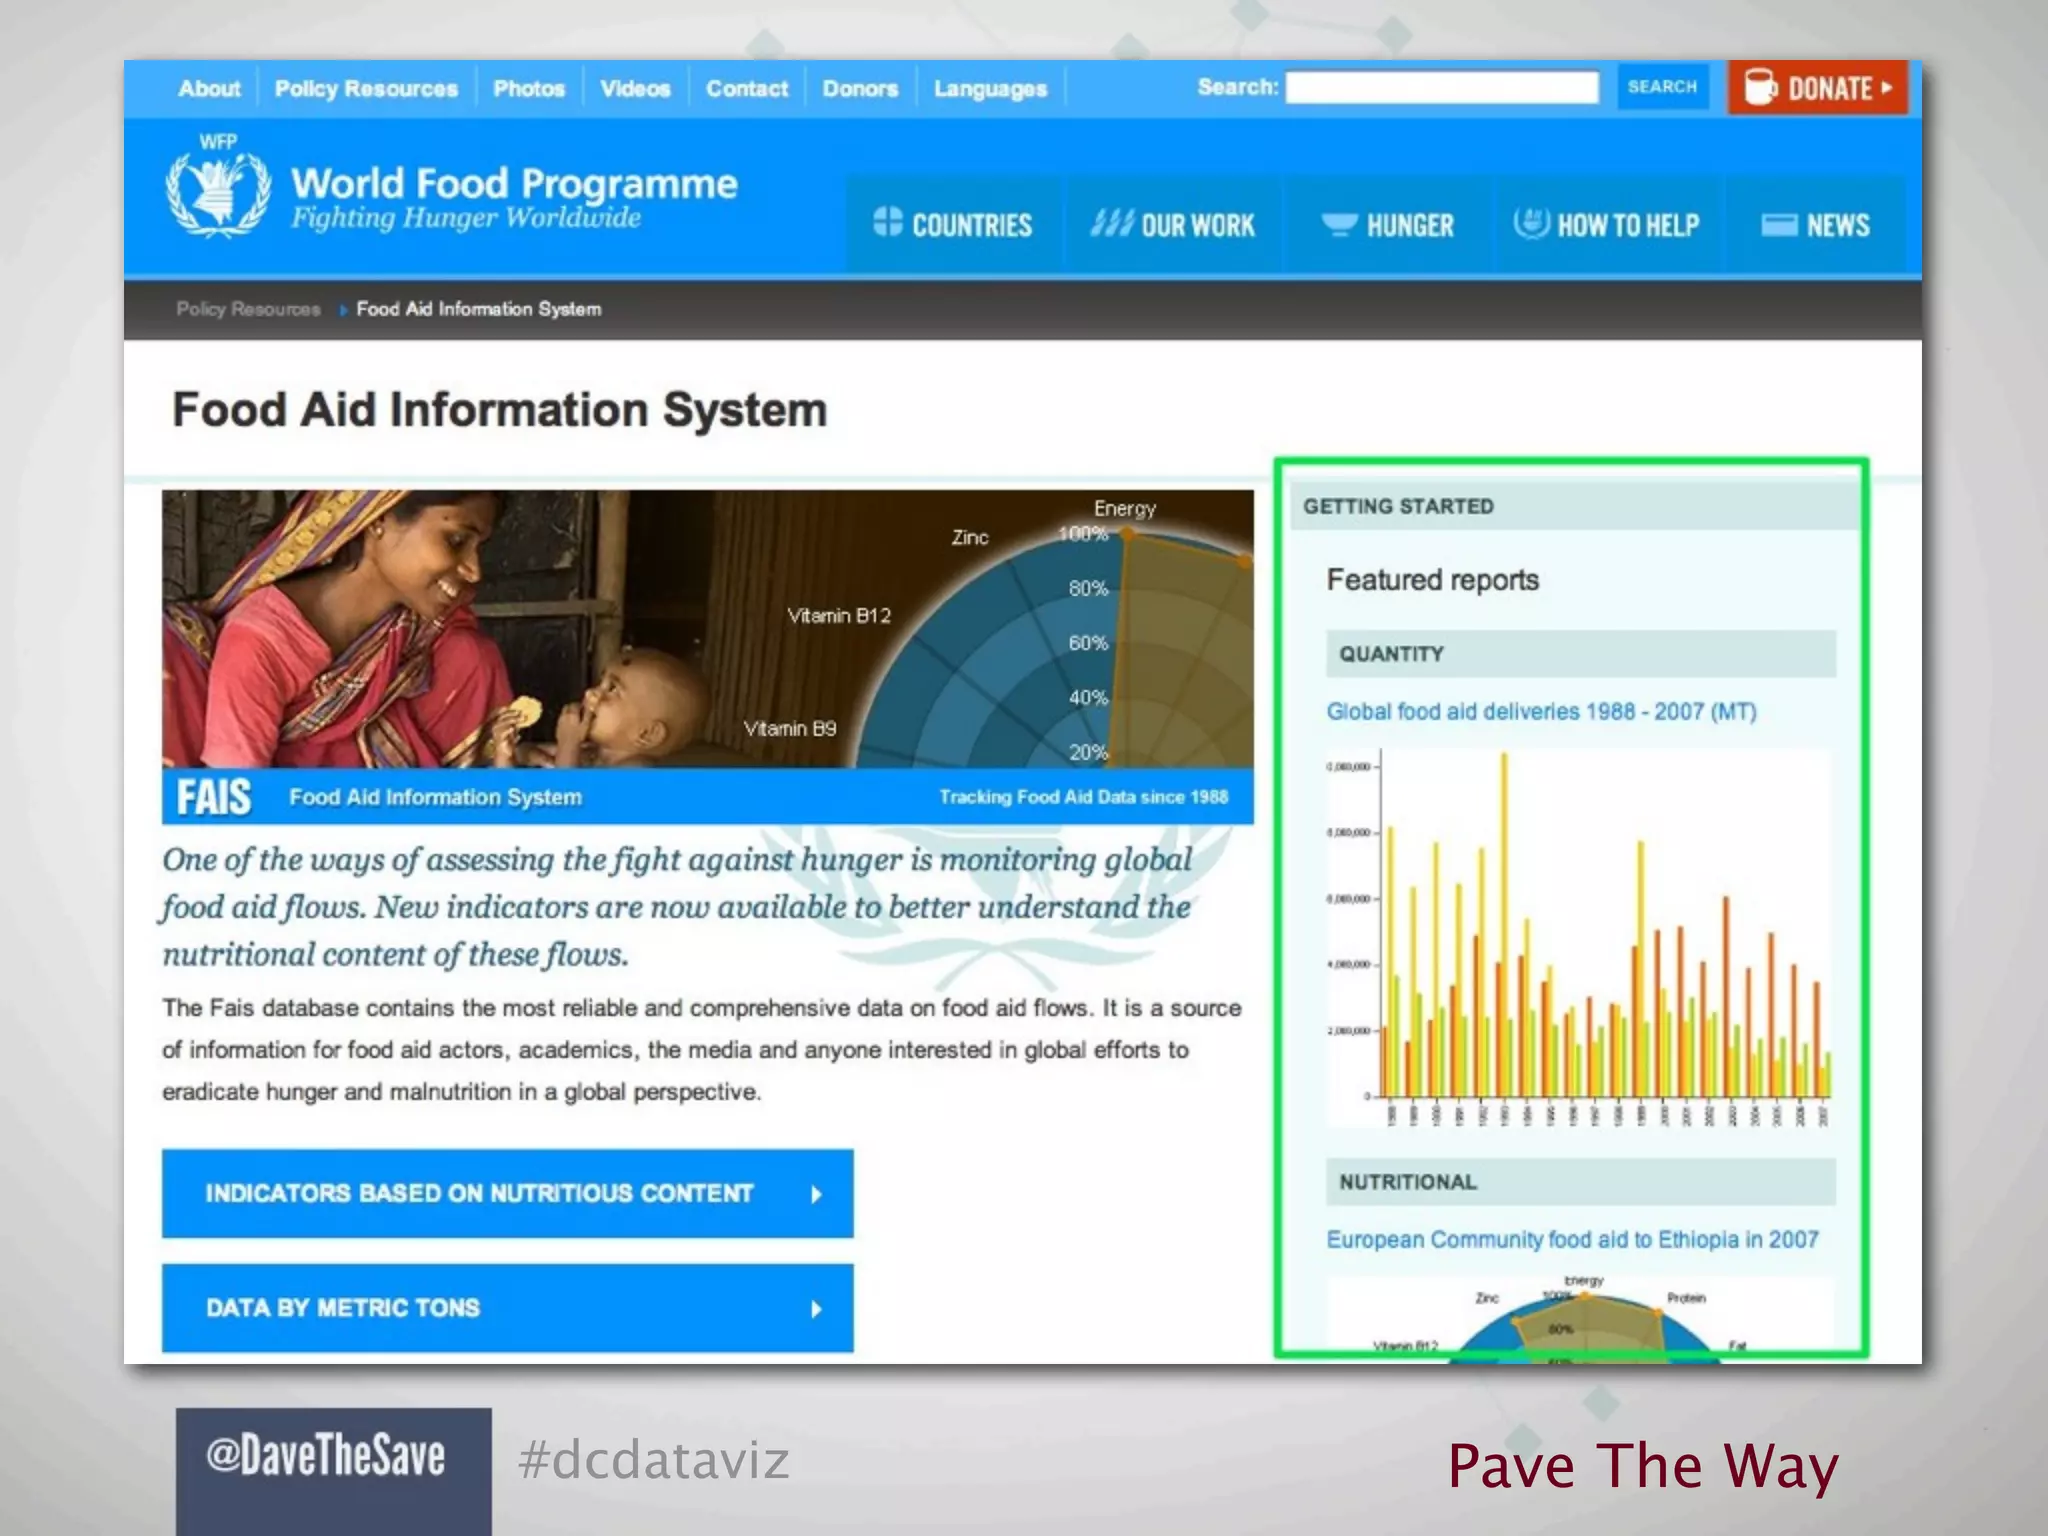Open Policy Resources in top bar
The height and width of the screenshot is (1536, 2048).
pos(366,89)
